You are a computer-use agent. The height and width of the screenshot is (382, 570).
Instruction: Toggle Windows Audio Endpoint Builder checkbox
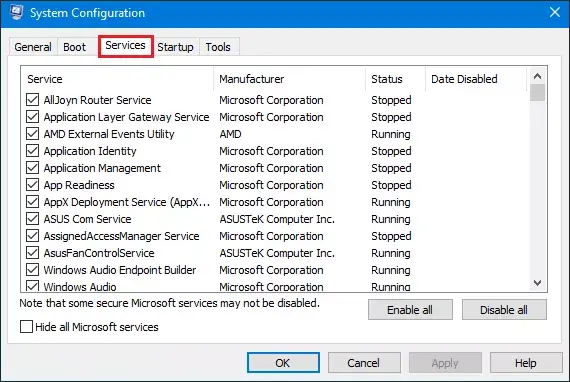32,270
